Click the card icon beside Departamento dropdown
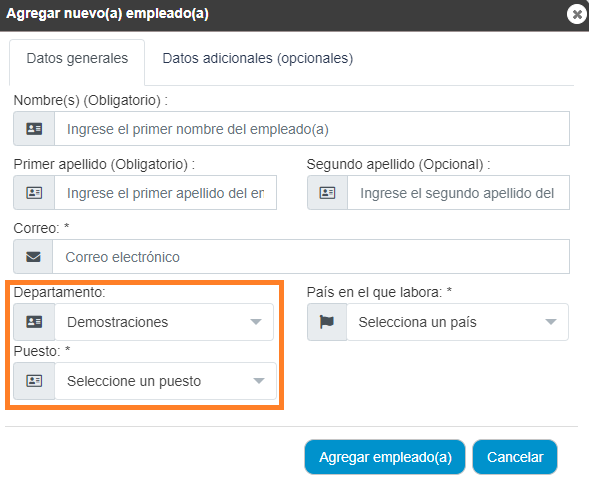Viewport: 589px width, 479px height. 34,322
